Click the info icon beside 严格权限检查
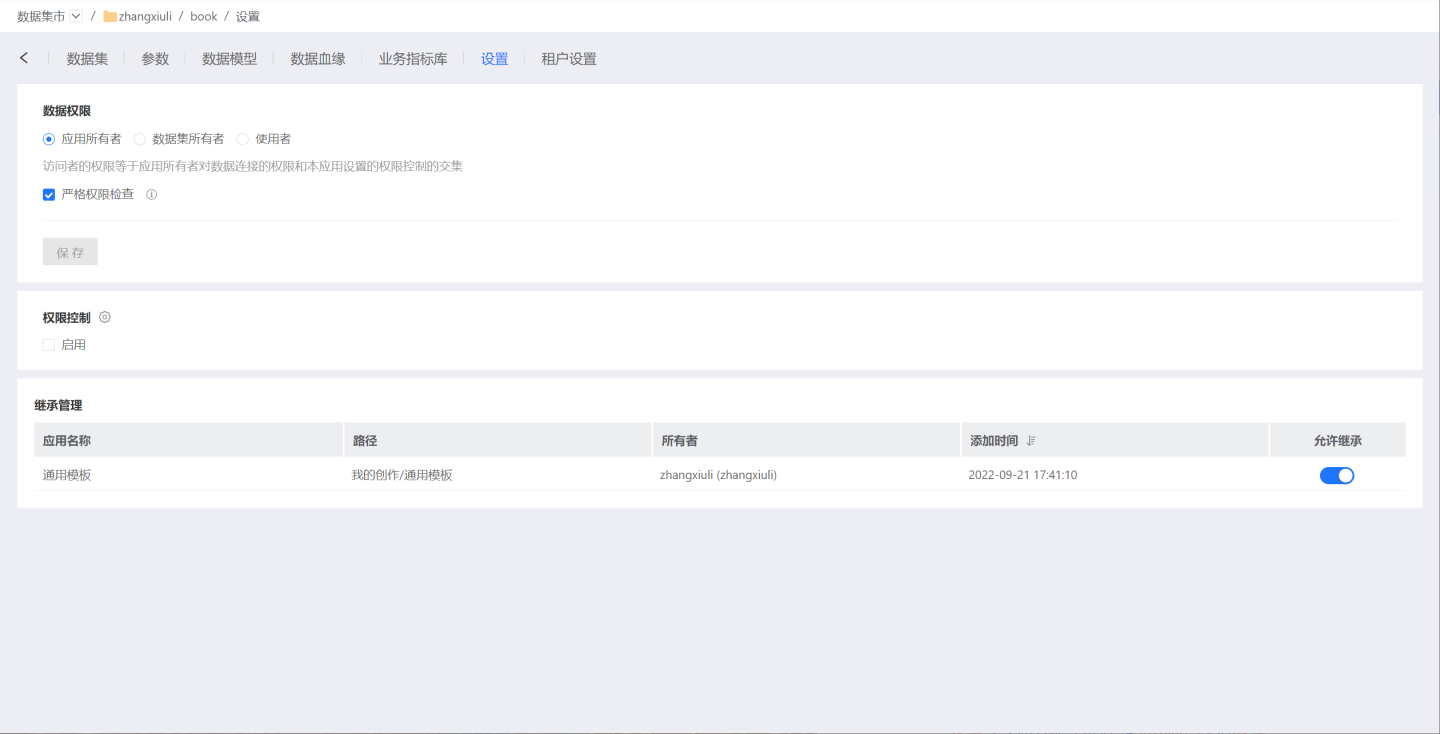This screenshot has width=1440, height=734. [x=152, y=195]
